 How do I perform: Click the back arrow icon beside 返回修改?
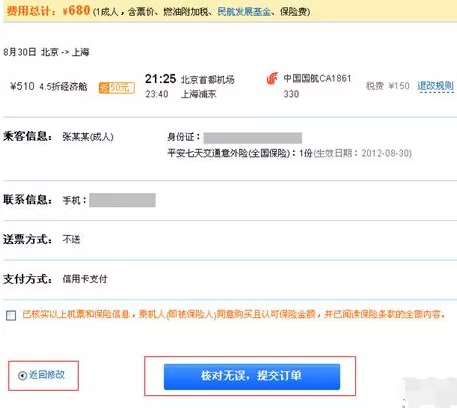(22, 376)
